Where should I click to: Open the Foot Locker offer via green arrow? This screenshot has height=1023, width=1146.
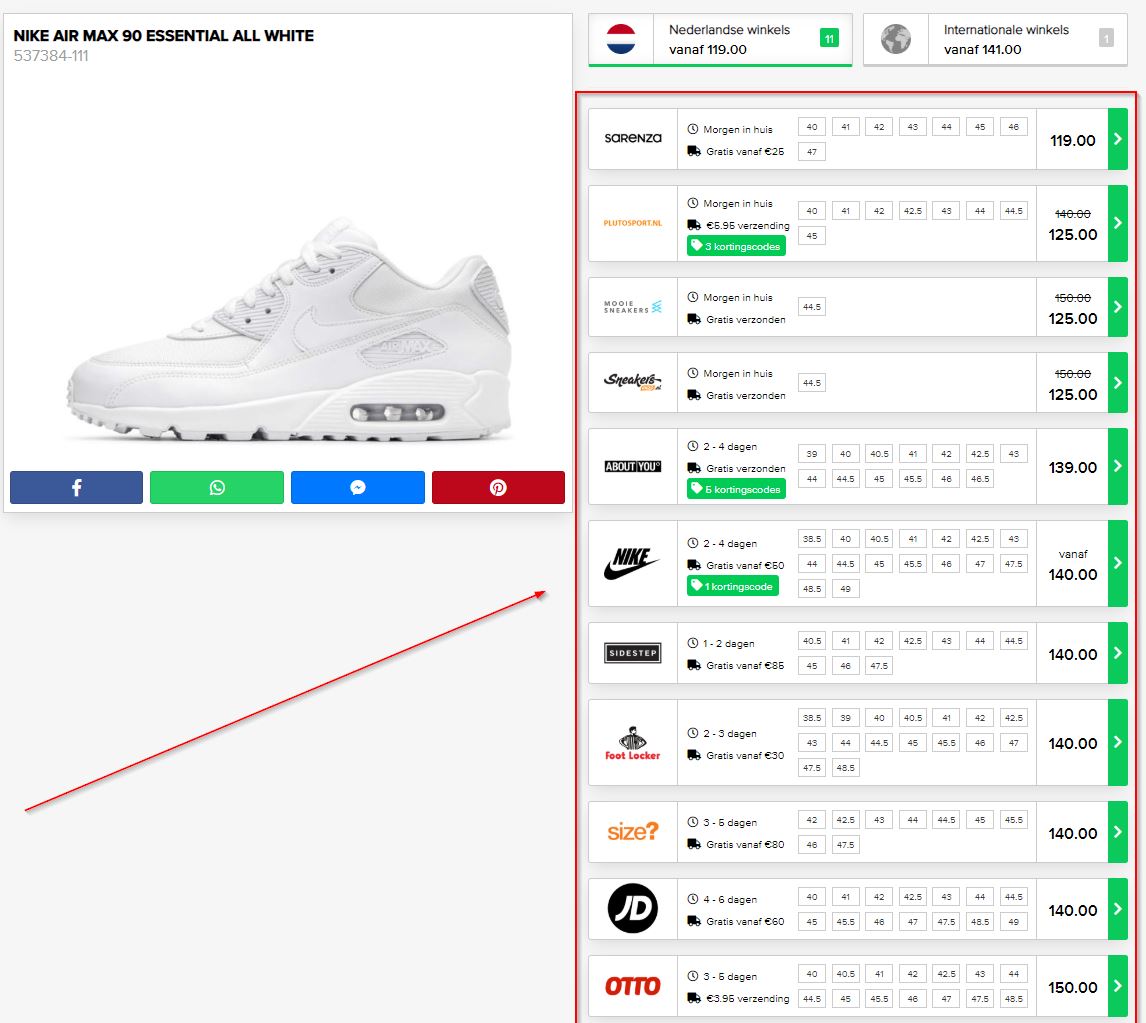1117,742
